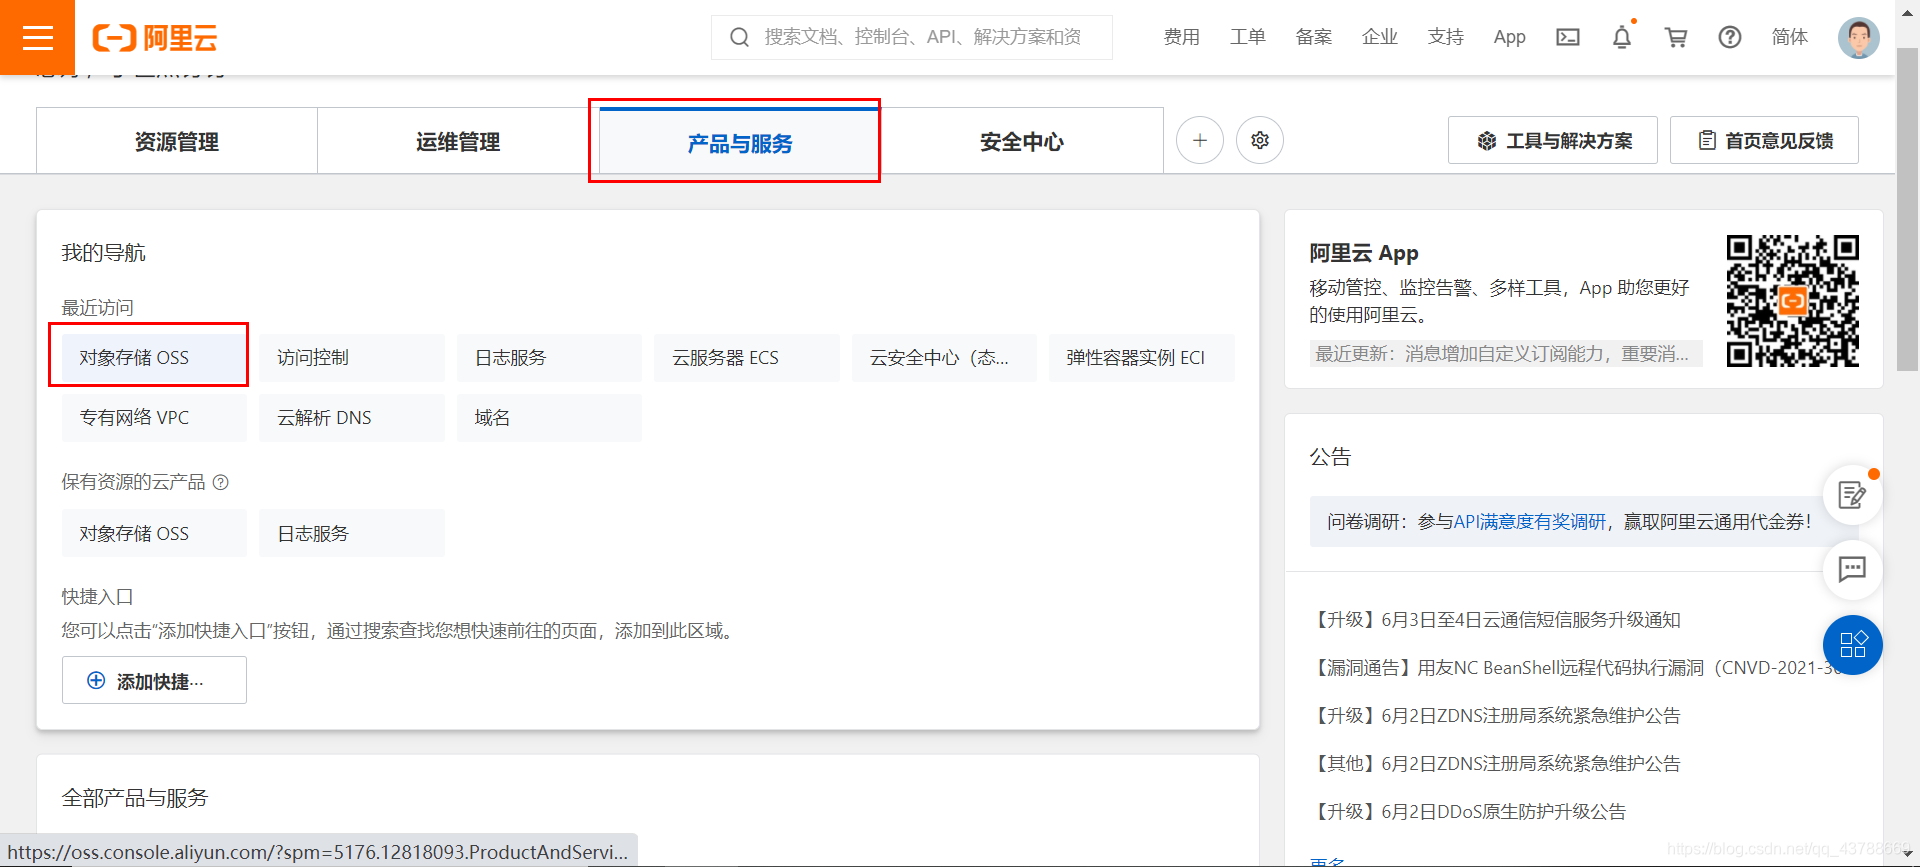Select 产品与服务 tab
The image size is (1920, 867).
740,142
